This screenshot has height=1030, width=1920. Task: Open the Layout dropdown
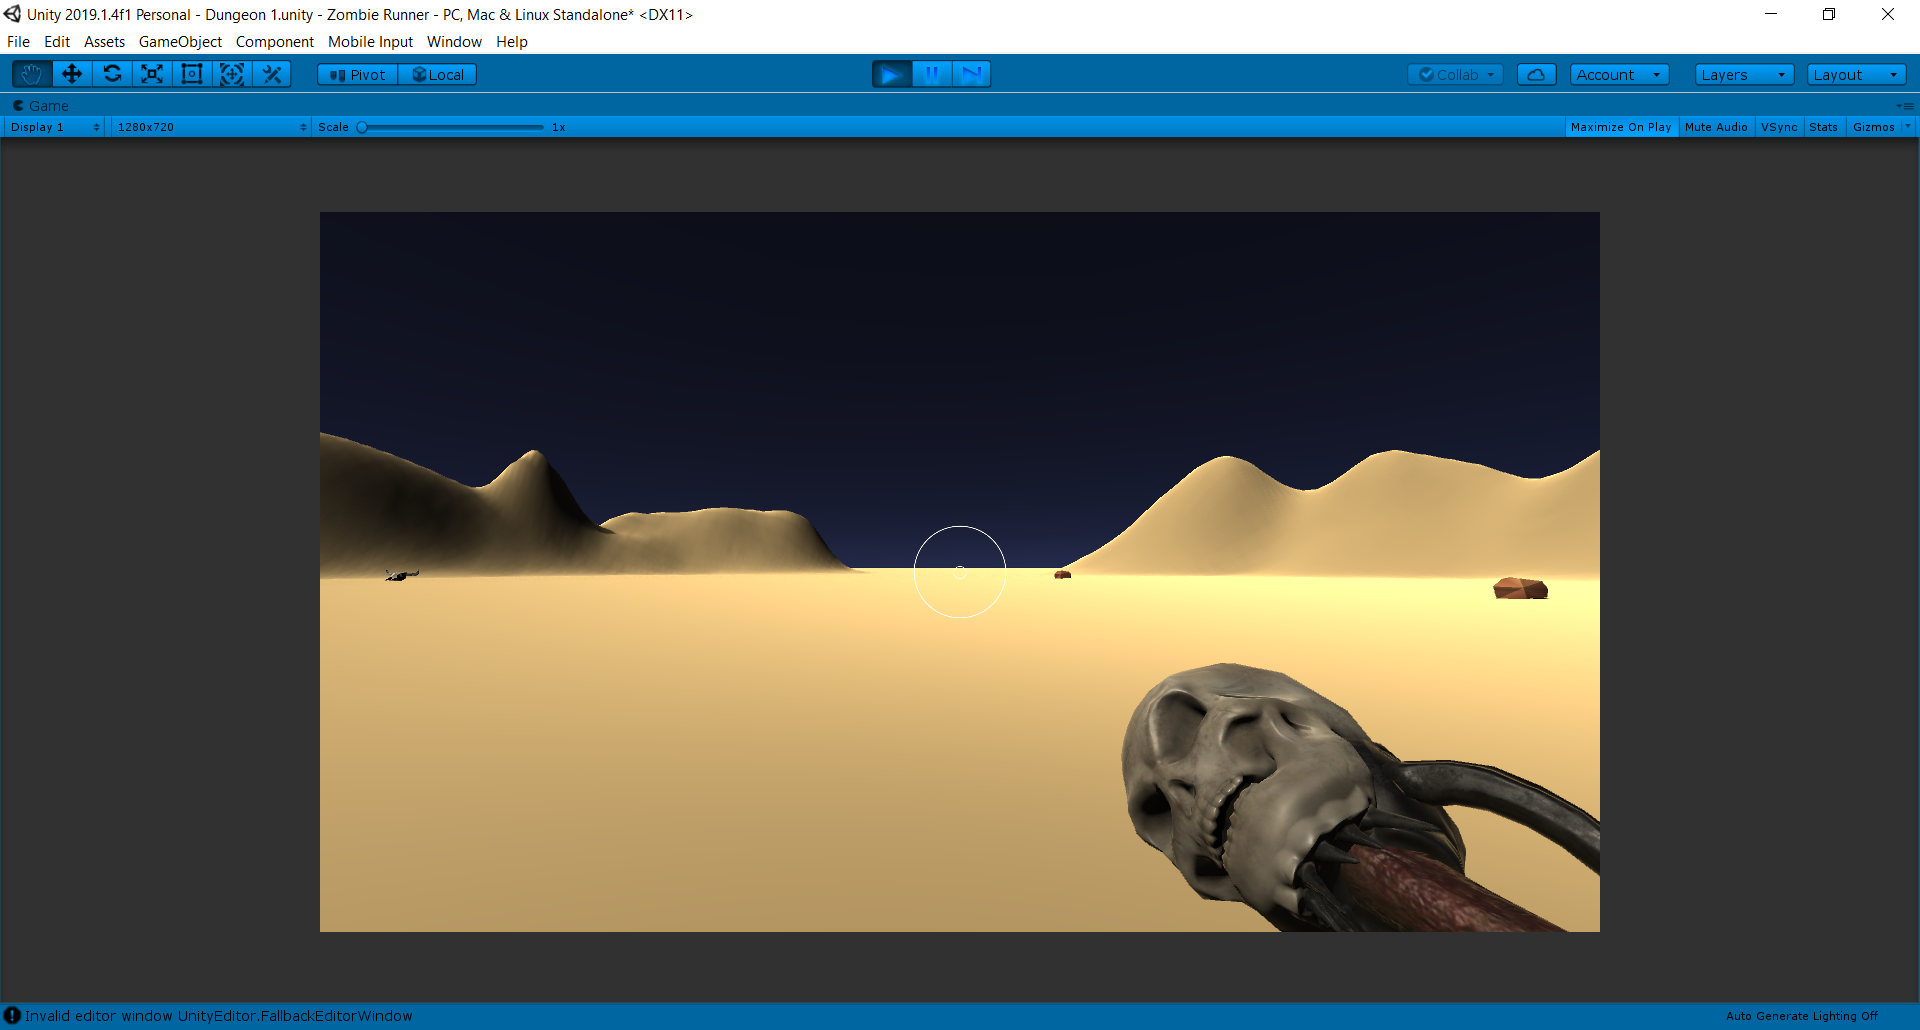click(x=1856, y=75)
